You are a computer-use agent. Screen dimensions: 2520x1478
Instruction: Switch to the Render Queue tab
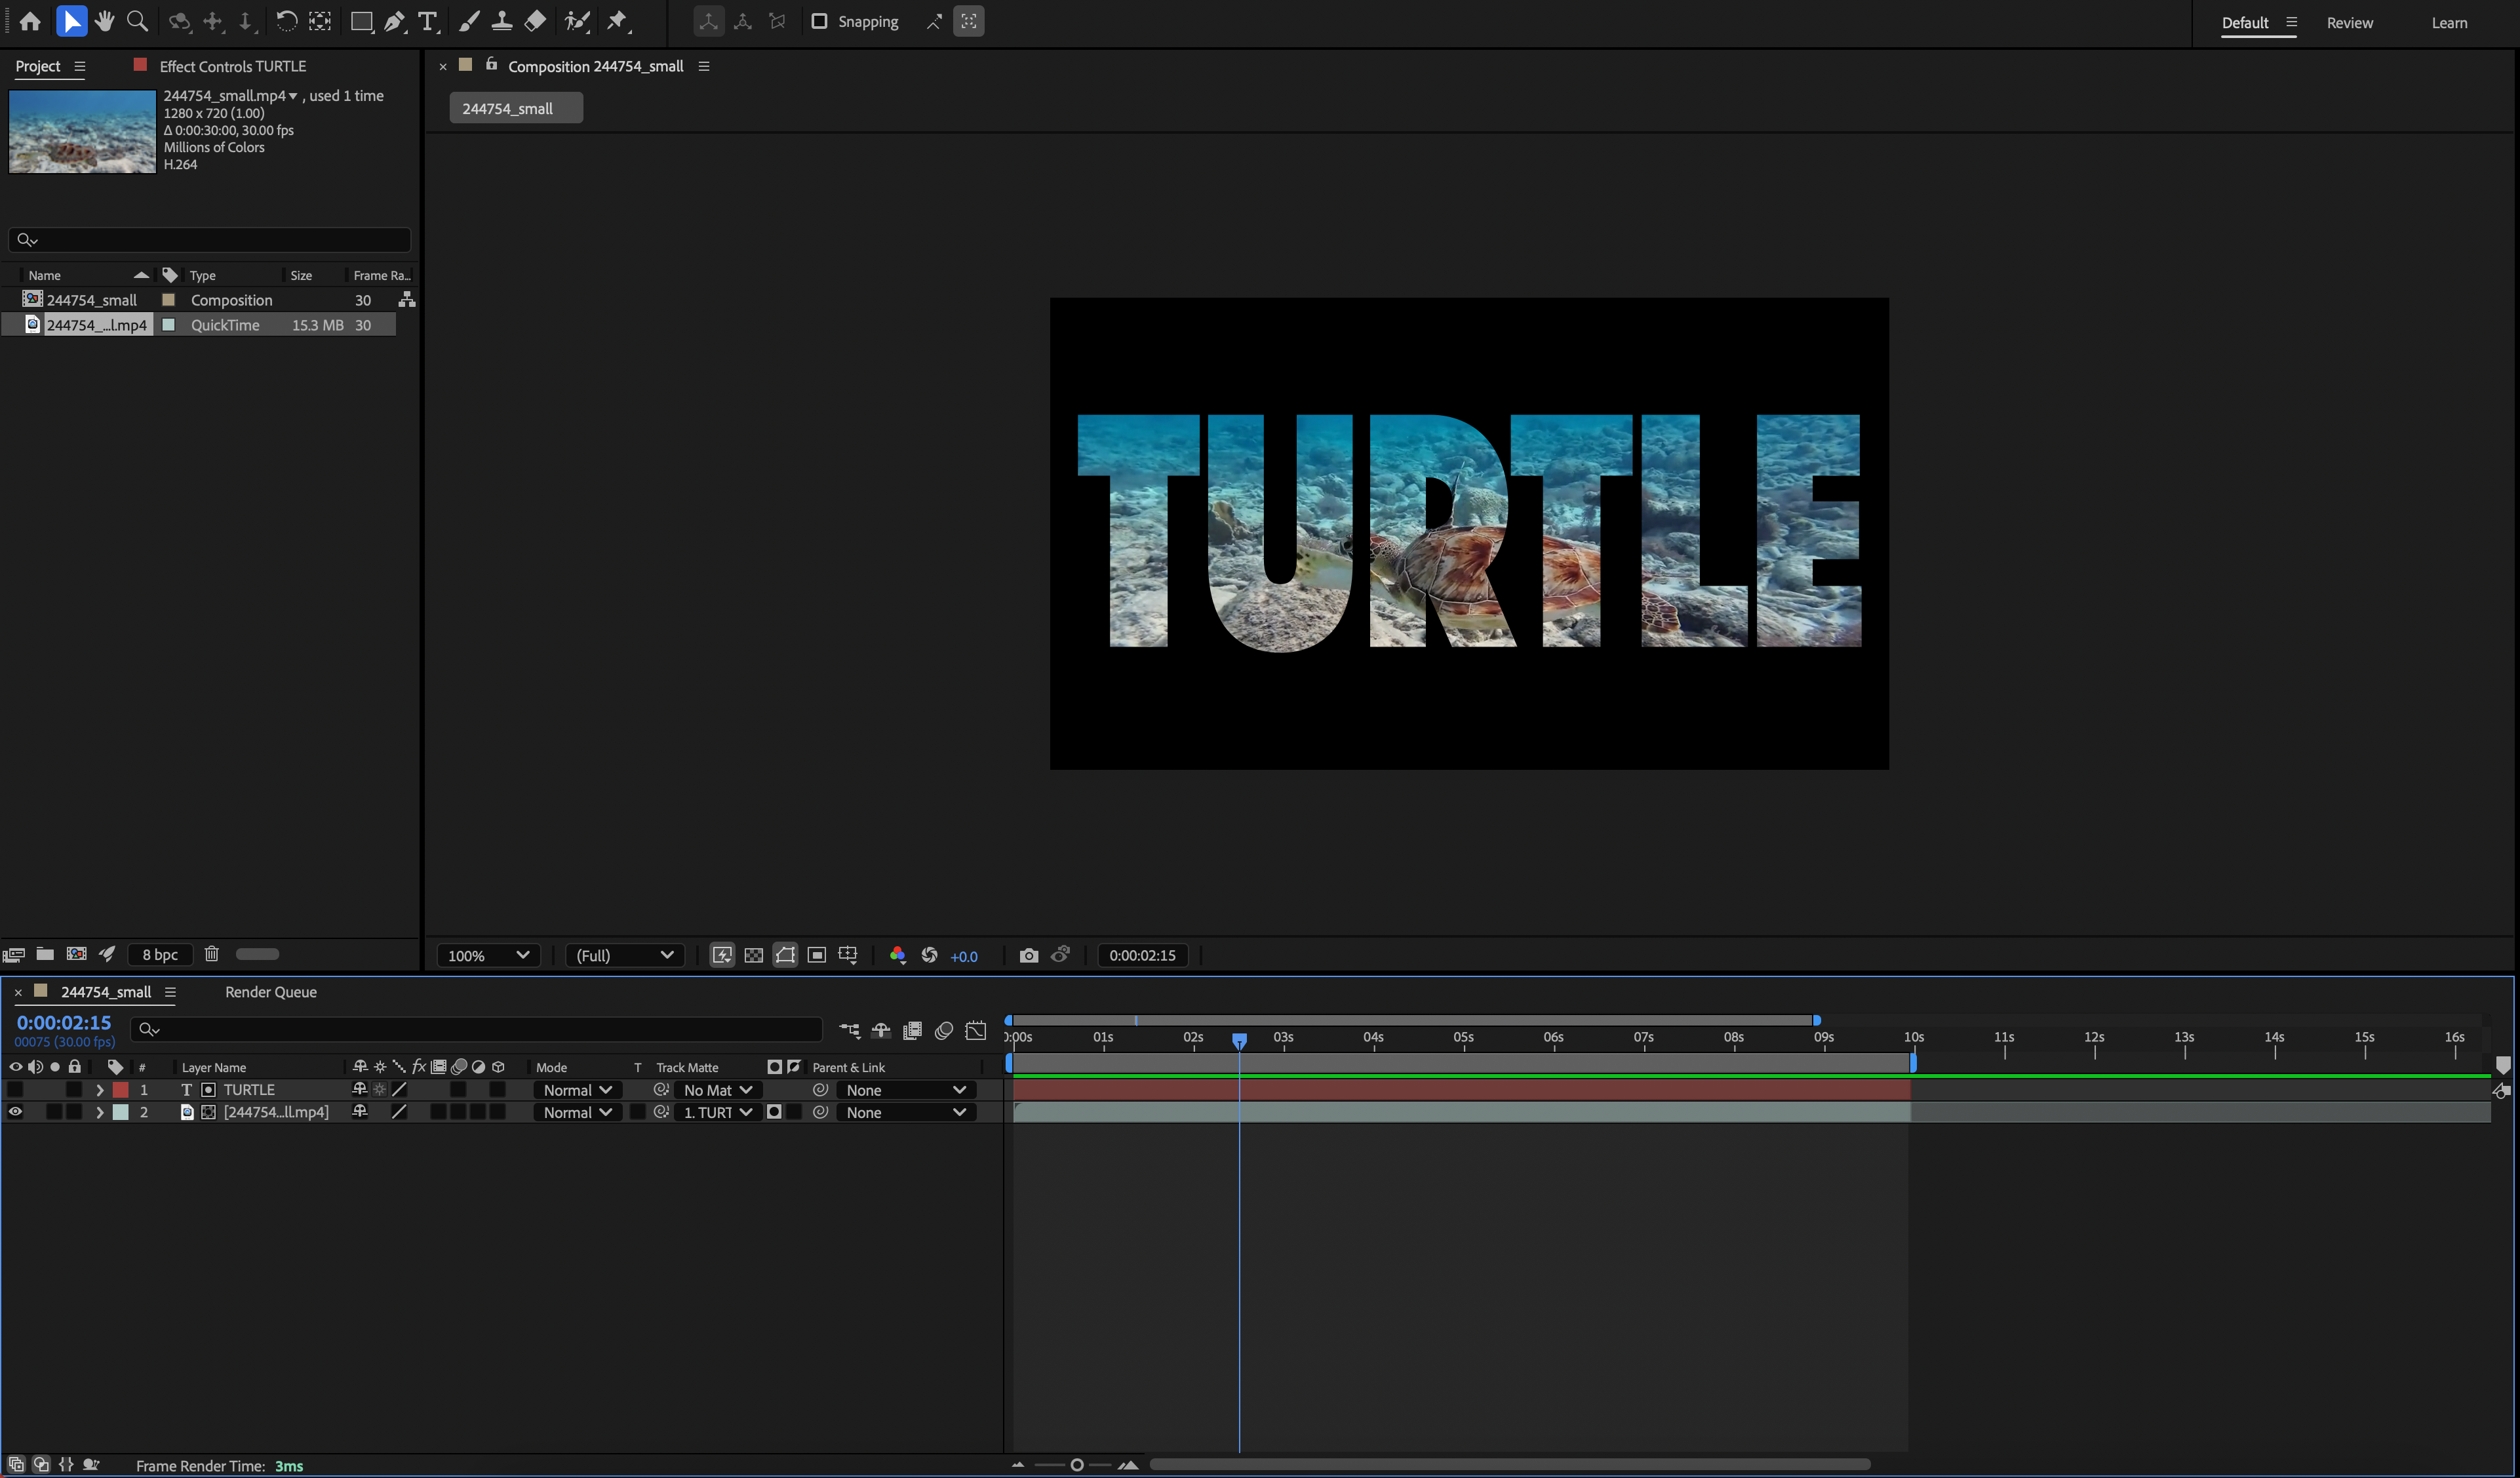[x=270, y=992]
